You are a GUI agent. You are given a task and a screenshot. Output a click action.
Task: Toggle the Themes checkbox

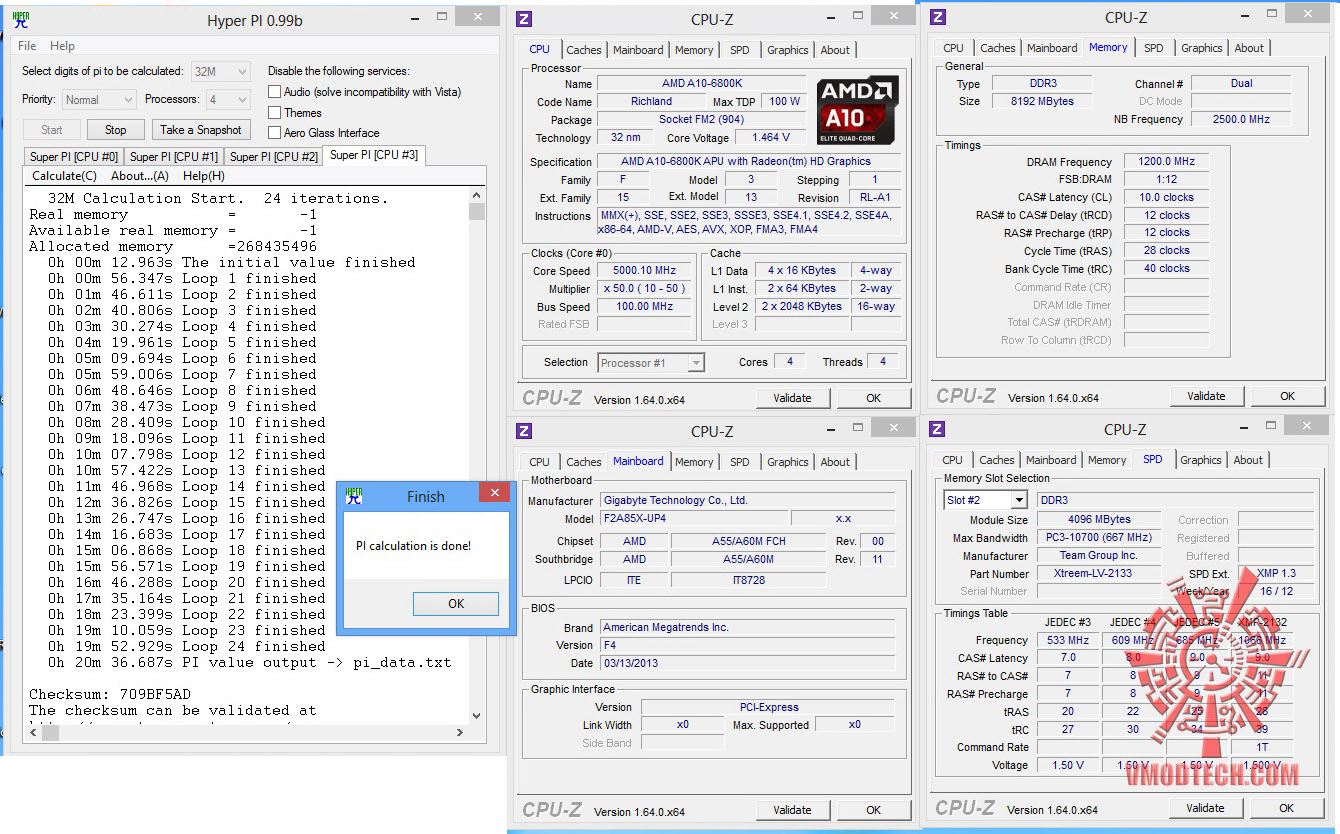tap(275, 113)
